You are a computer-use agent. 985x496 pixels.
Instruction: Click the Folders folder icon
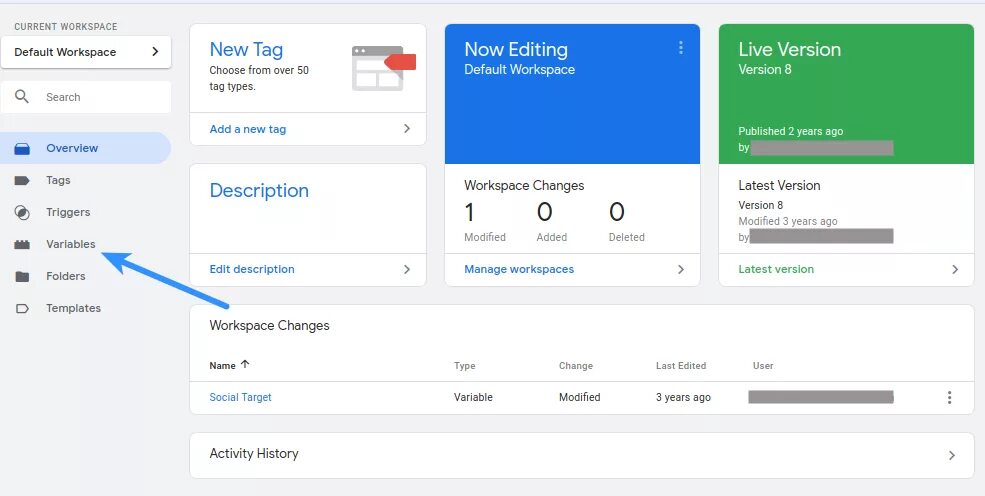(x=22, y=276)
